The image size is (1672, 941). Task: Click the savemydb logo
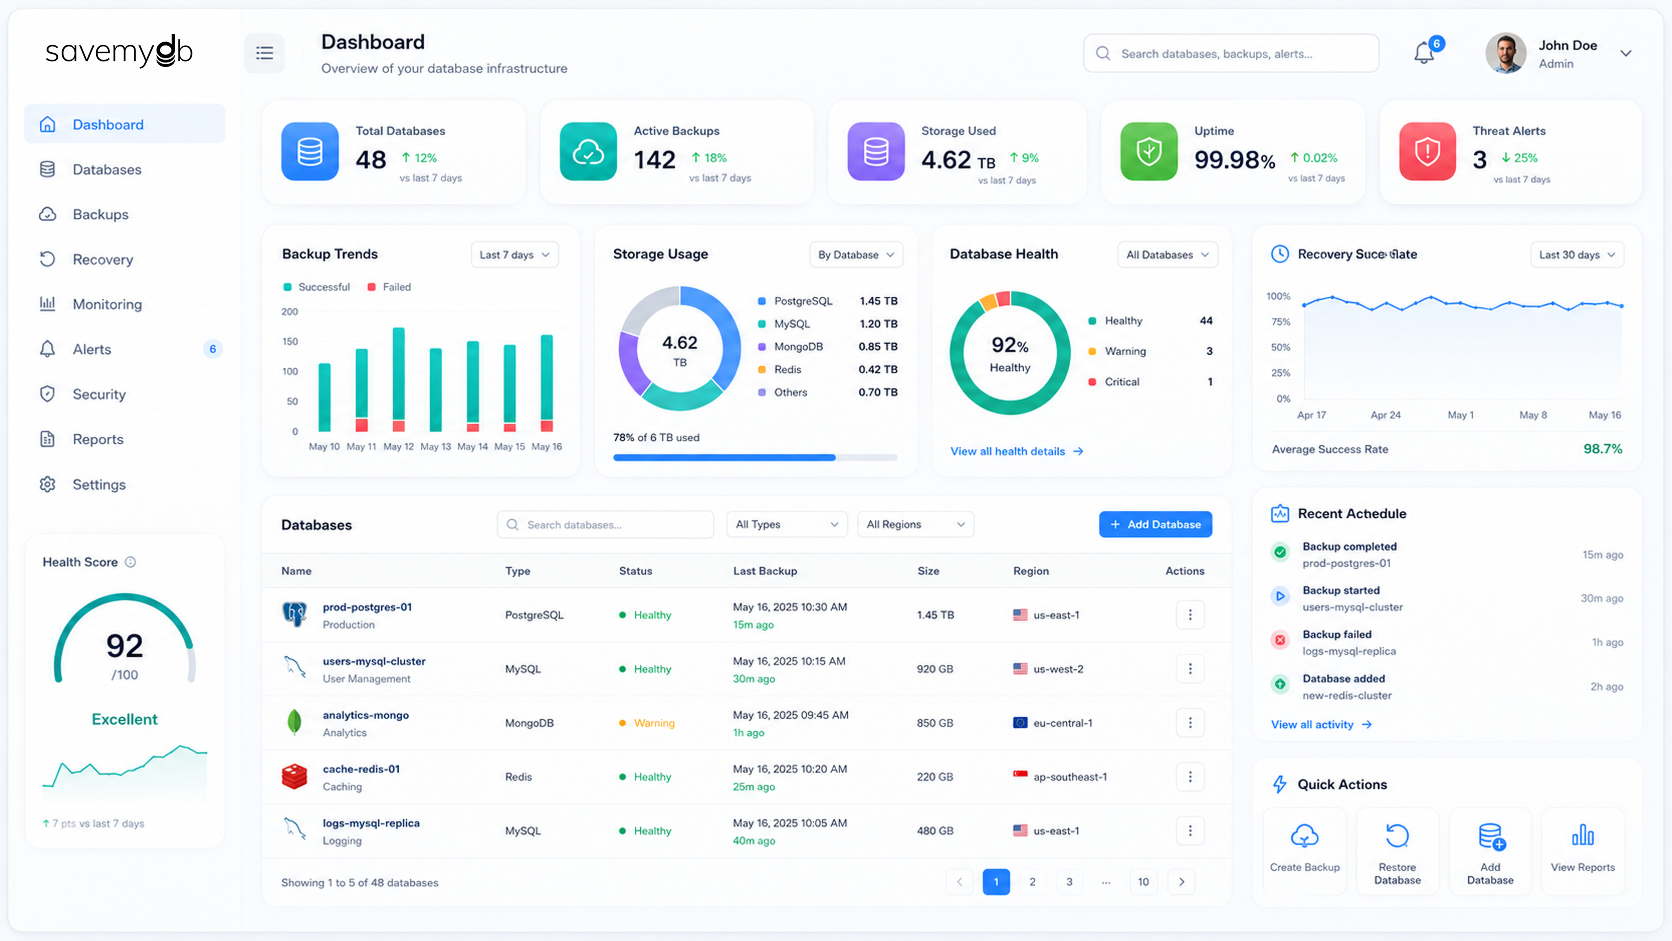(x=119, y=51)
